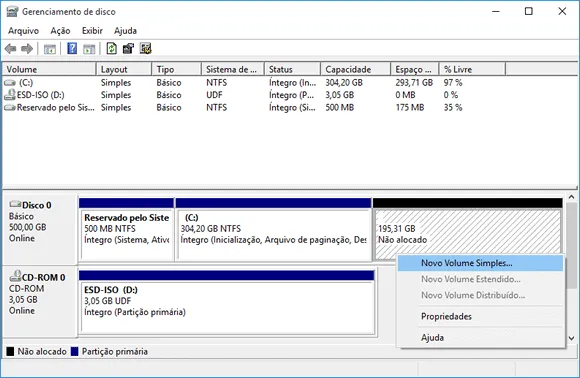Select the ESD-ISO (D:) 3,05 GB UDF block

coord(226,303)
